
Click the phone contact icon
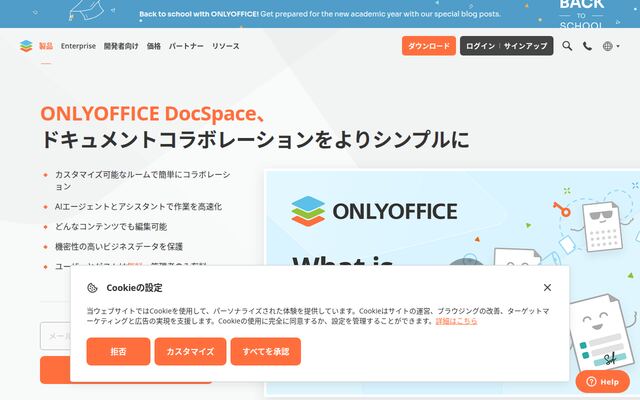pos(587,46)
